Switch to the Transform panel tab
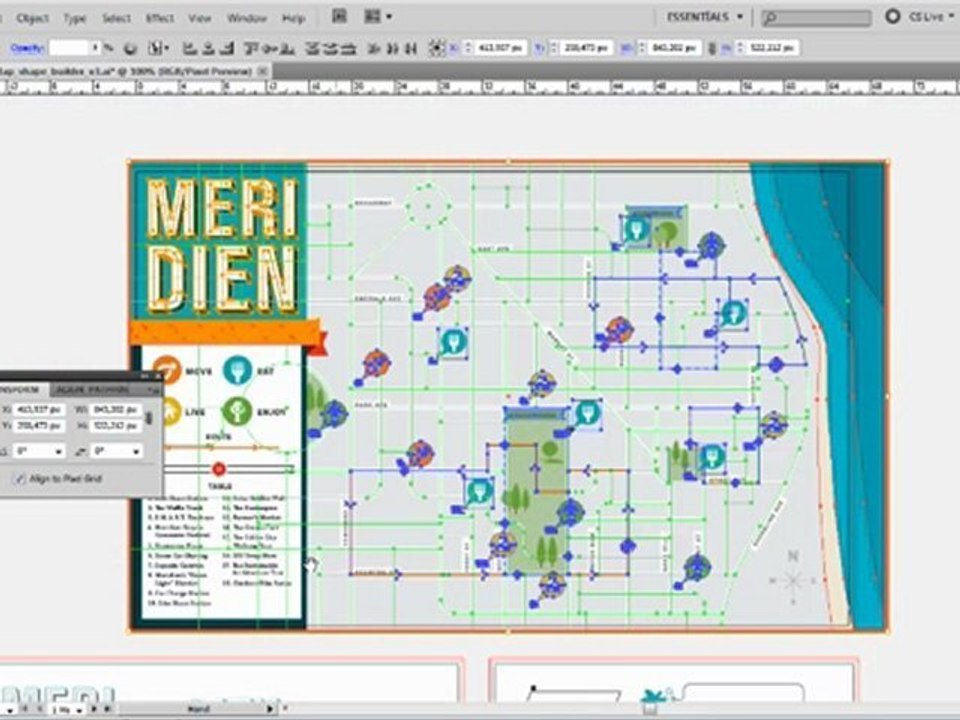 tap(21, 389)
